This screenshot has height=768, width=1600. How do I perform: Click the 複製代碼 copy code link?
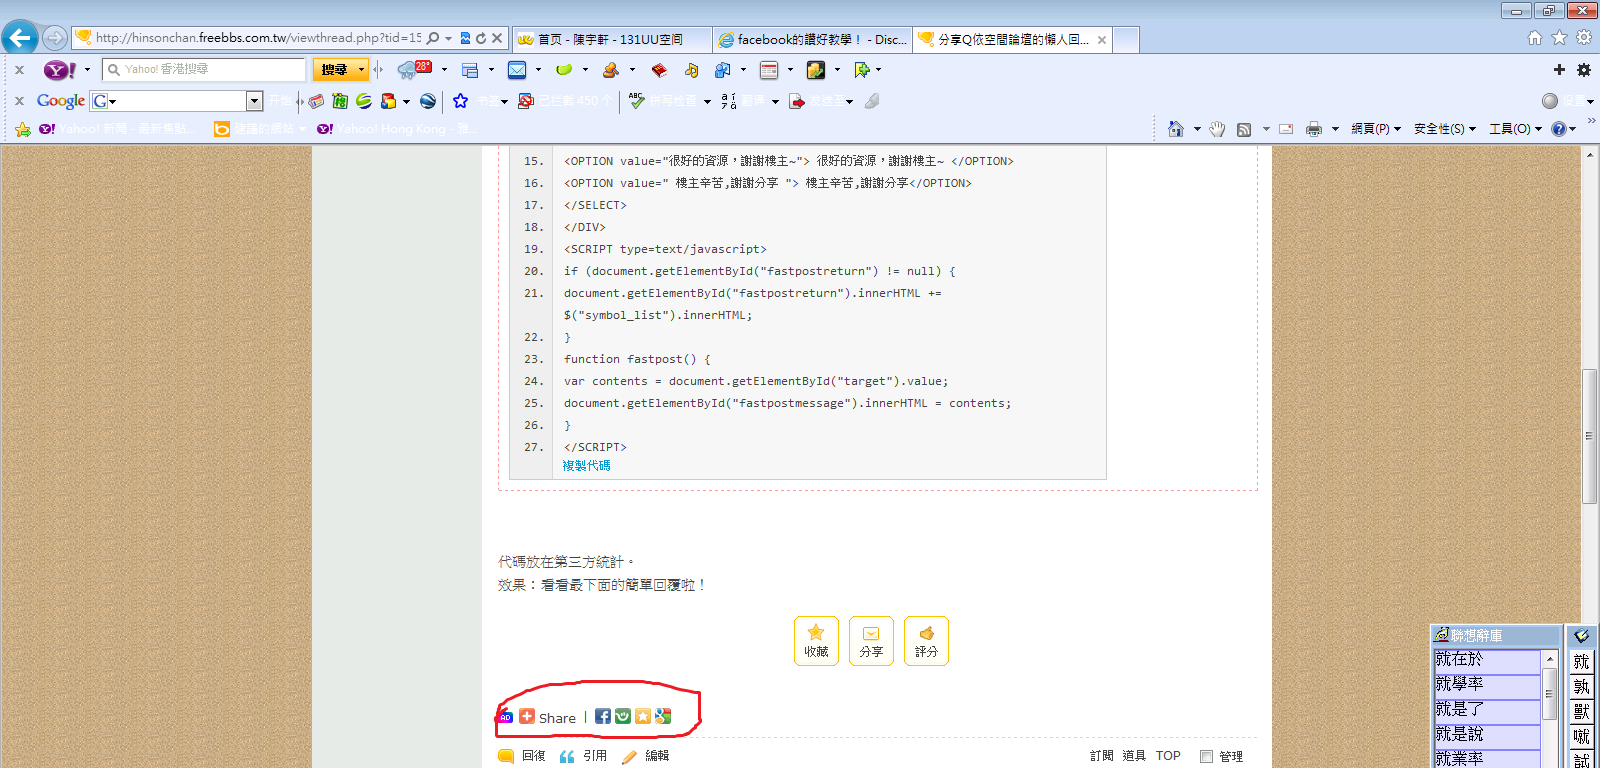tap(586, 466)
